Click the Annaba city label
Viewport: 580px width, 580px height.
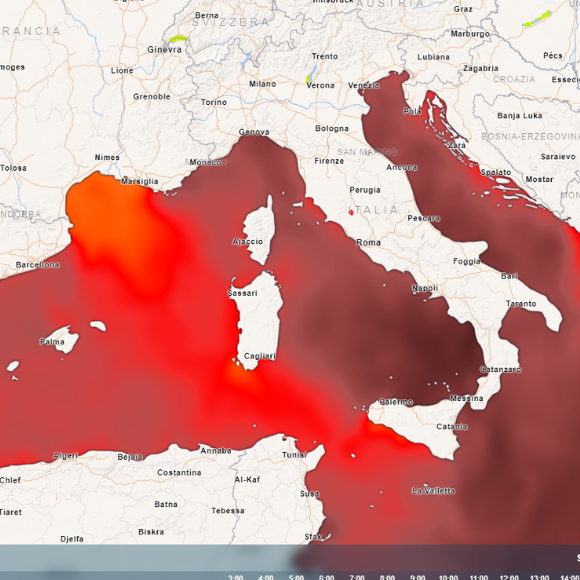[216, 451]
